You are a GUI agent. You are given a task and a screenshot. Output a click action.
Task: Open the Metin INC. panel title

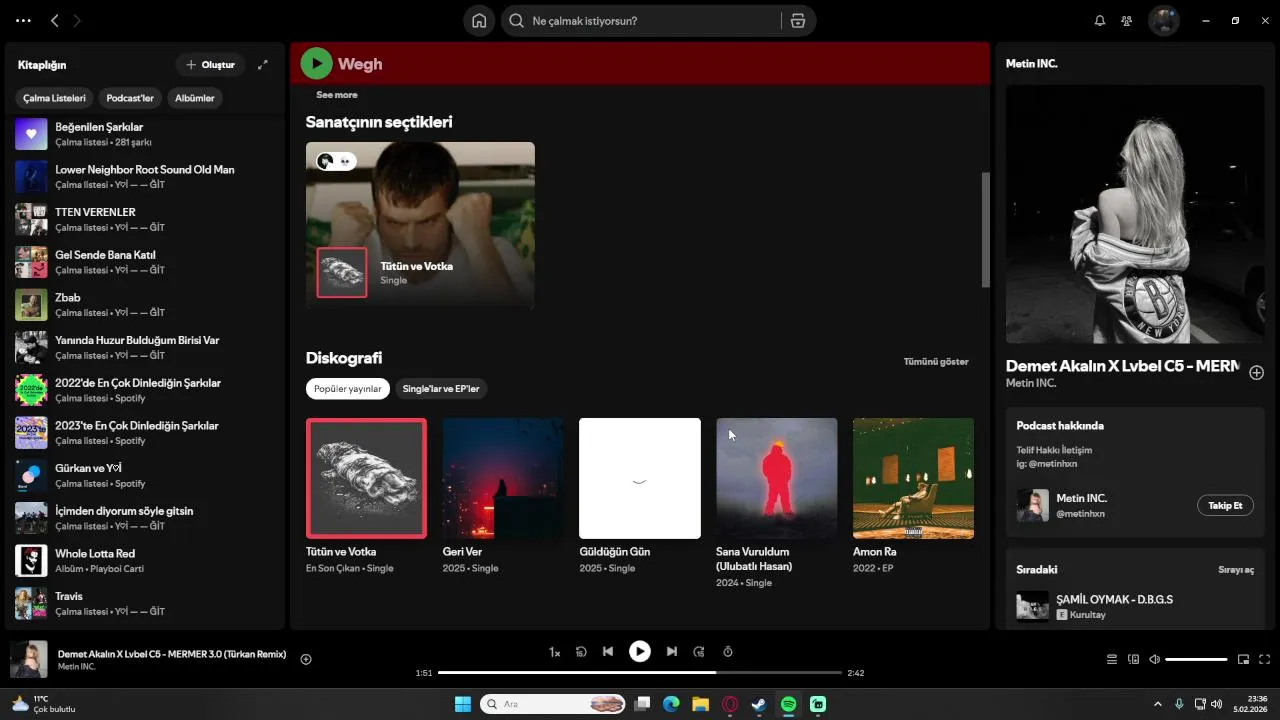[x=1032, y=64]
